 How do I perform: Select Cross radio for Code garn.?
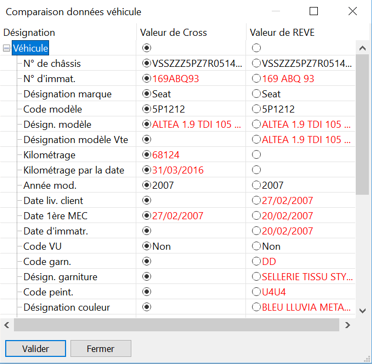coord(146,262)
